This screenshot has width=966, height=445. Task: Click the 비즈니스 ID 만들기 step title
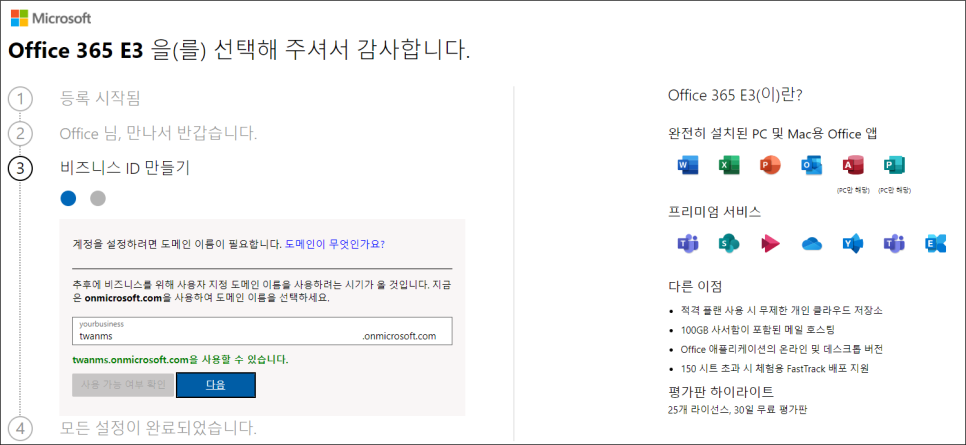click(x=125, y=168)
